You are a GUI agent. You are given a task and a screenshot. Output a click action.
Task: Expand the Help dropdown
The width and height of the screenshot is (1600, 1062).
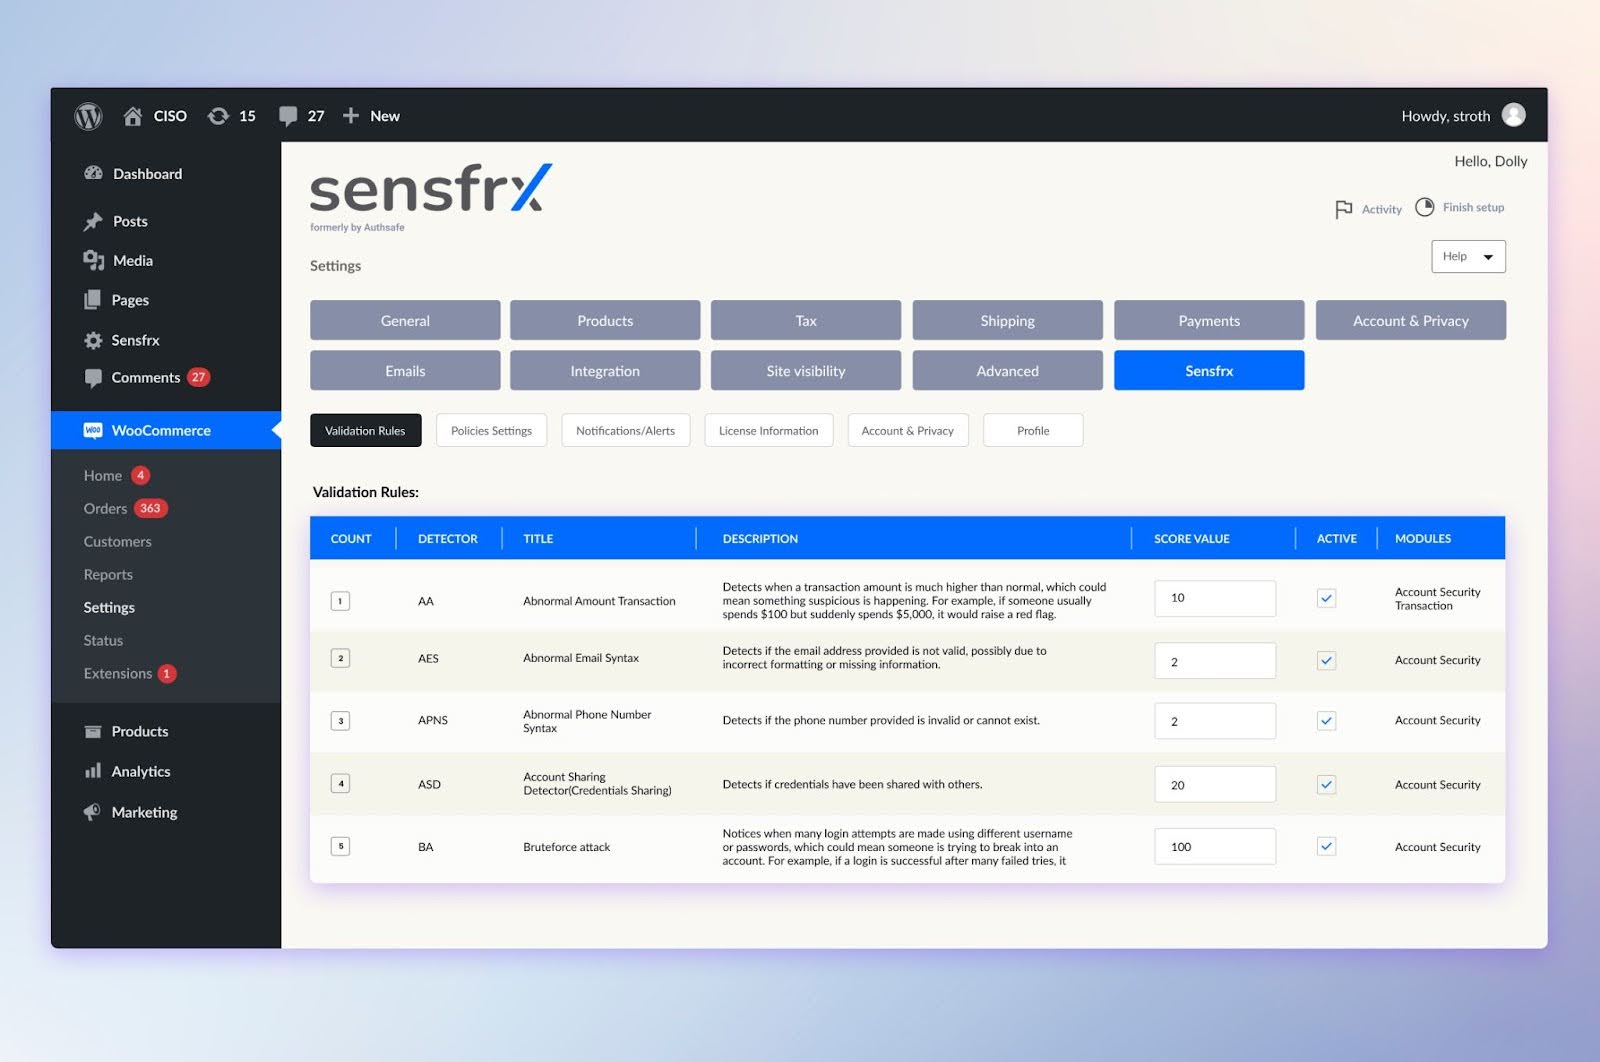1467,256
